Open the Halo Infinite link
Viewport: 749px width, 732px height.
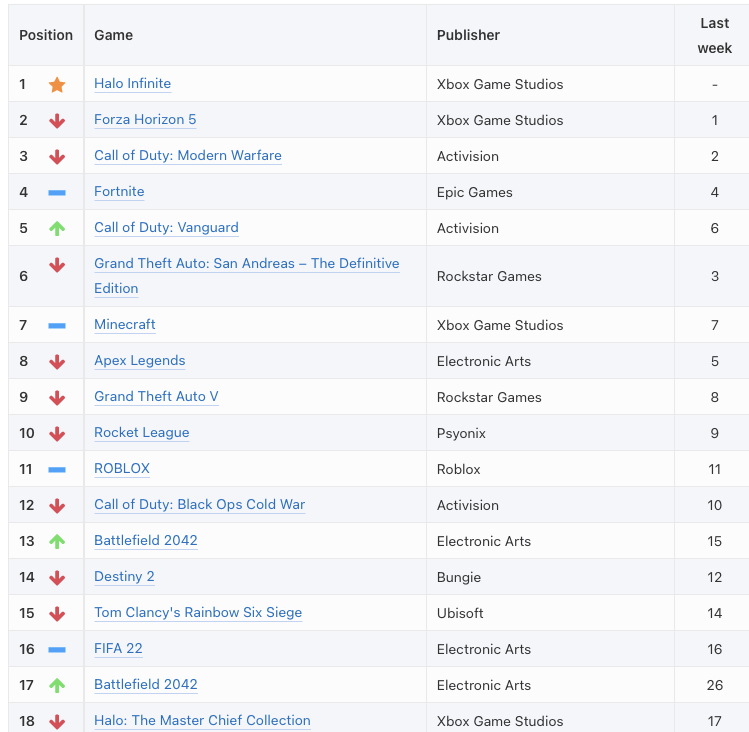coord(132,84)
